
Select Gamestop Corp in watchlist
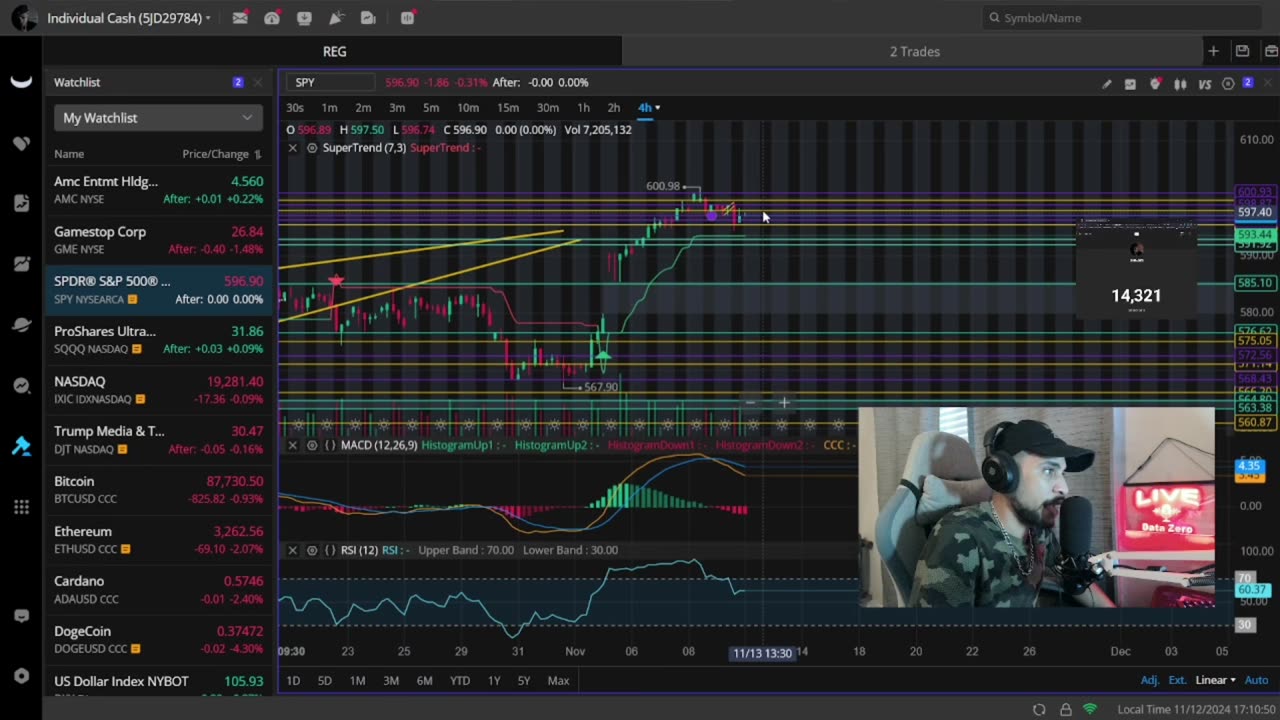158,240
